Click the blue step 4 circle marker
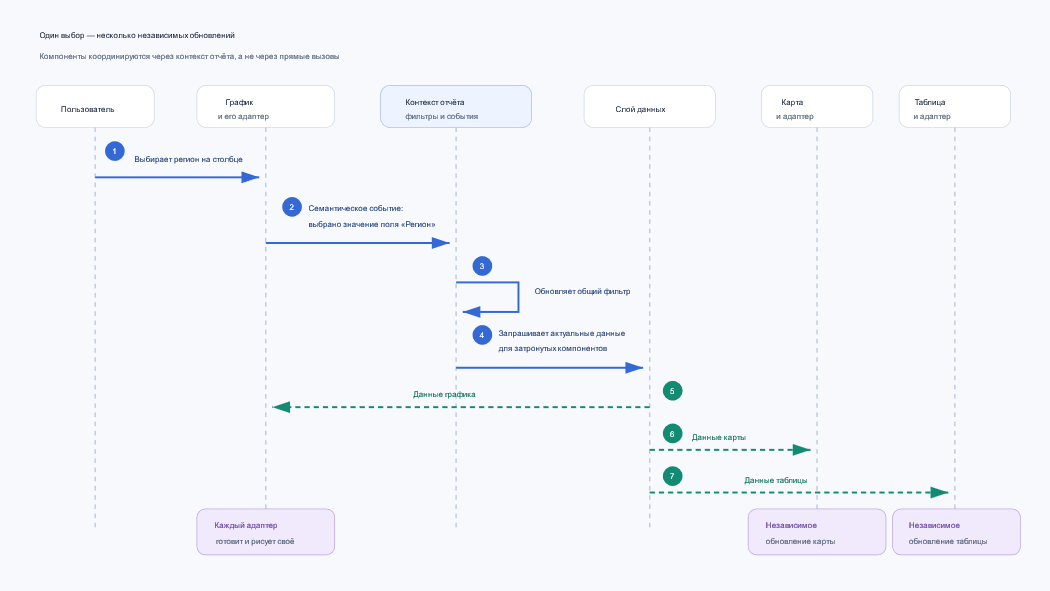This screenshot has height=591, width=1050. (x=482, y=335)
